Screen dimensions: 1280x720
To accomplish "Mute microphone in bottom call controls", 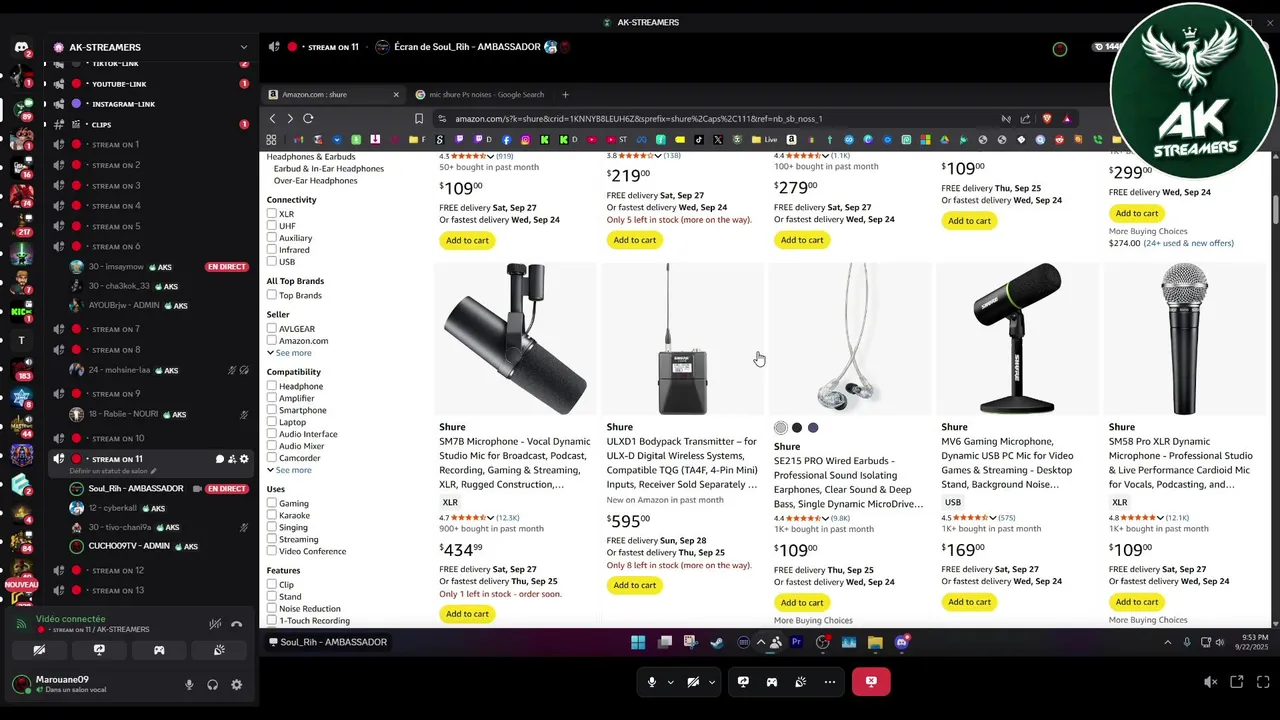I will click(652, 682).
